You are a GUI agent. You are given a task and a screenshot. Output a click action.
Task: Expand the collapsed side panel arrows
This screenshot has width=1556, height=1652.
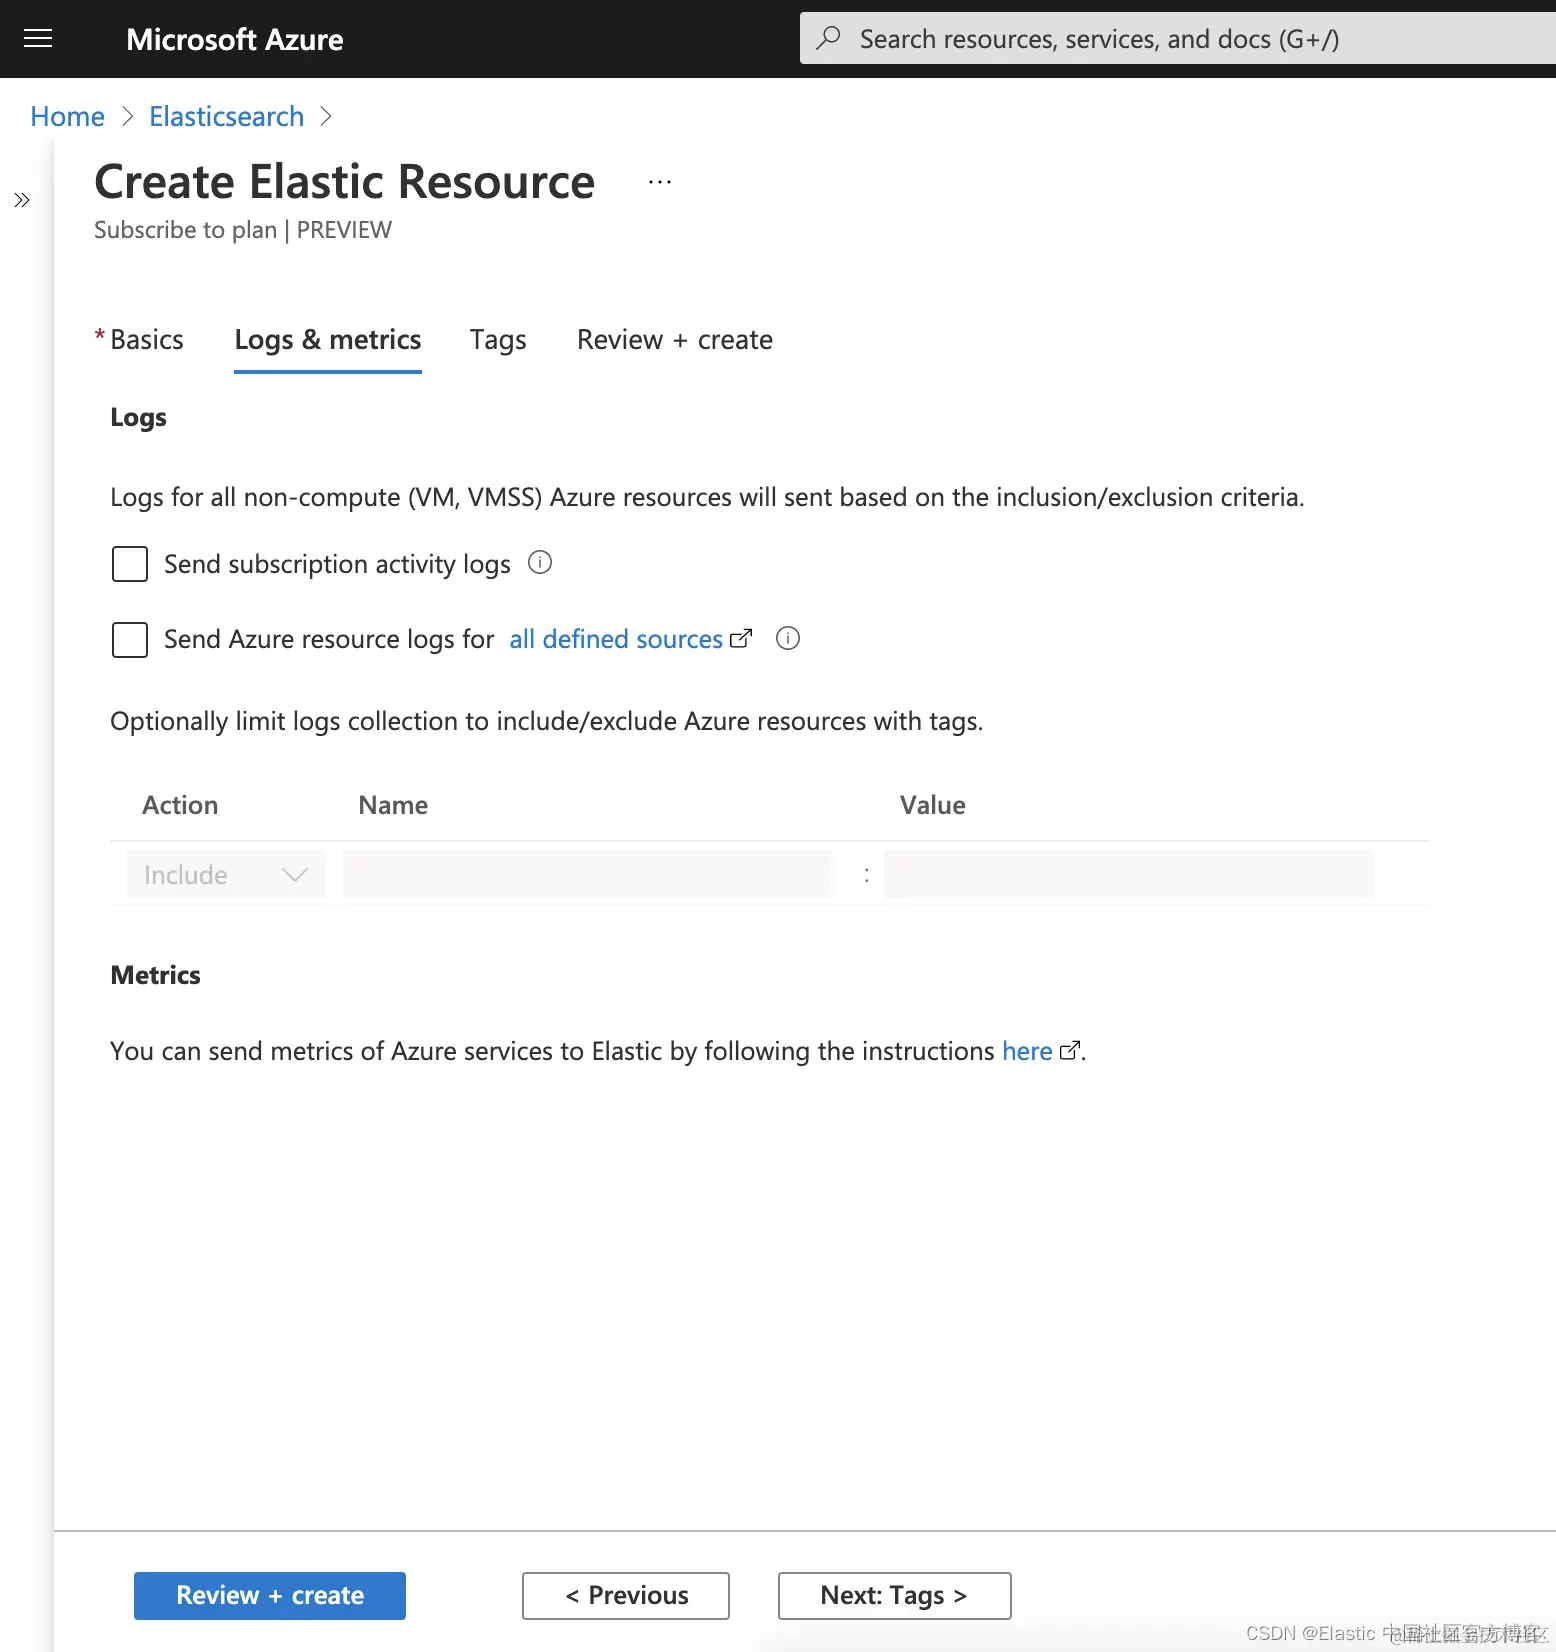pos(22,200)
